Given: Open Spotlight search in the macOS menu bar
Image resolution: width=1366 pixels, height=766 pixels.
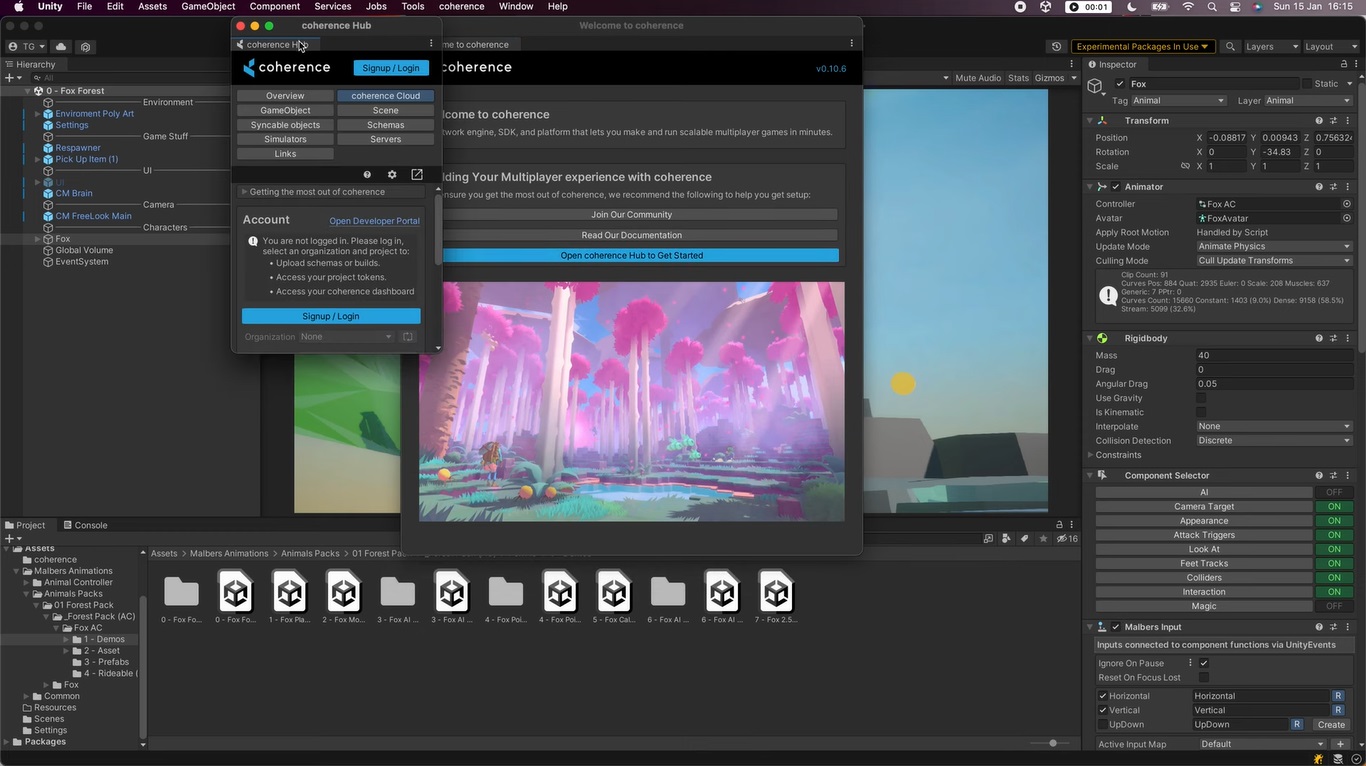Looking at the screenshot, I should pos(1211,6).
